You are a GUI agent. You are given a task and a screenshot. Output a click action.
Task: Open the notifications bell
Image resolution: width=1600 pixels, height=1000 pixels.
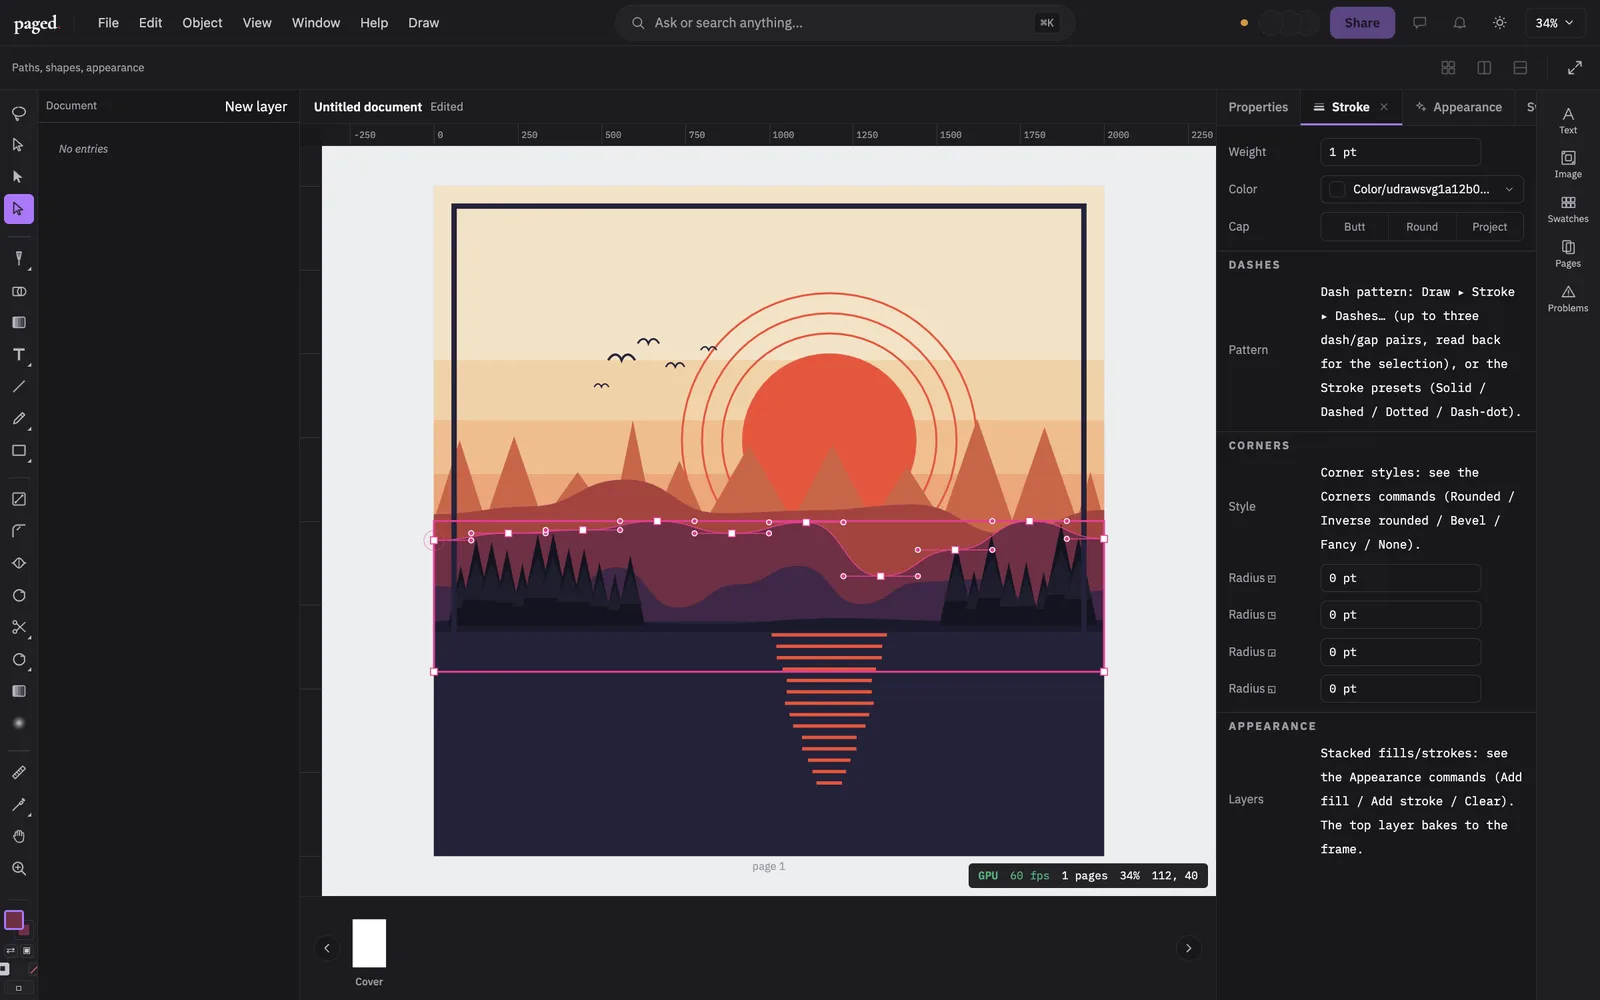[1459, 22]
